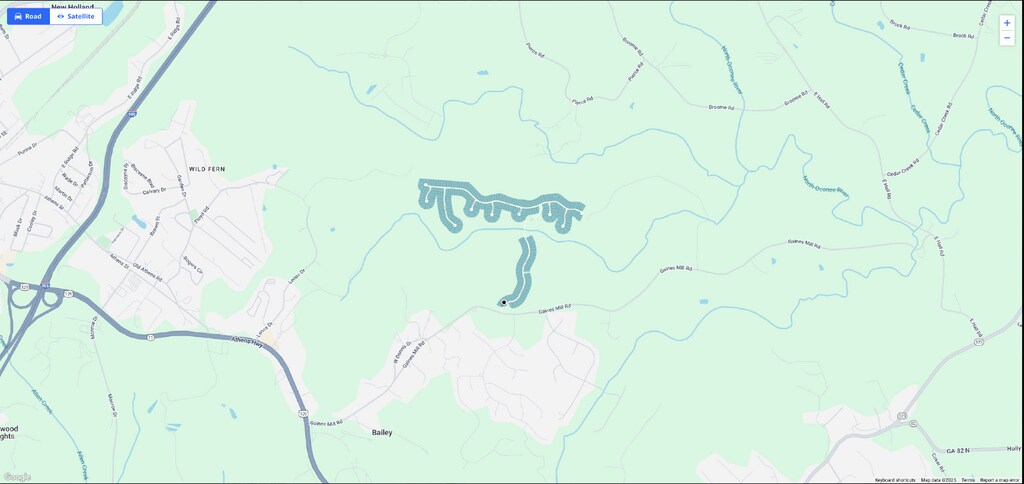
Task: Click the car icon on Road button
Action: click(x=18, y=16)
